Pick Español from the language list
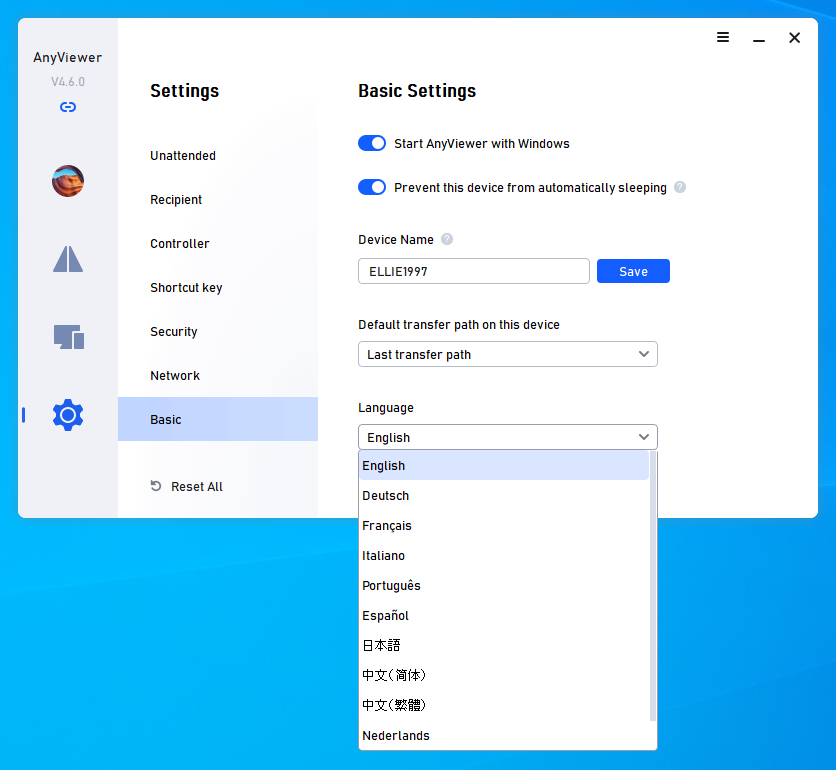 (504, 615)
